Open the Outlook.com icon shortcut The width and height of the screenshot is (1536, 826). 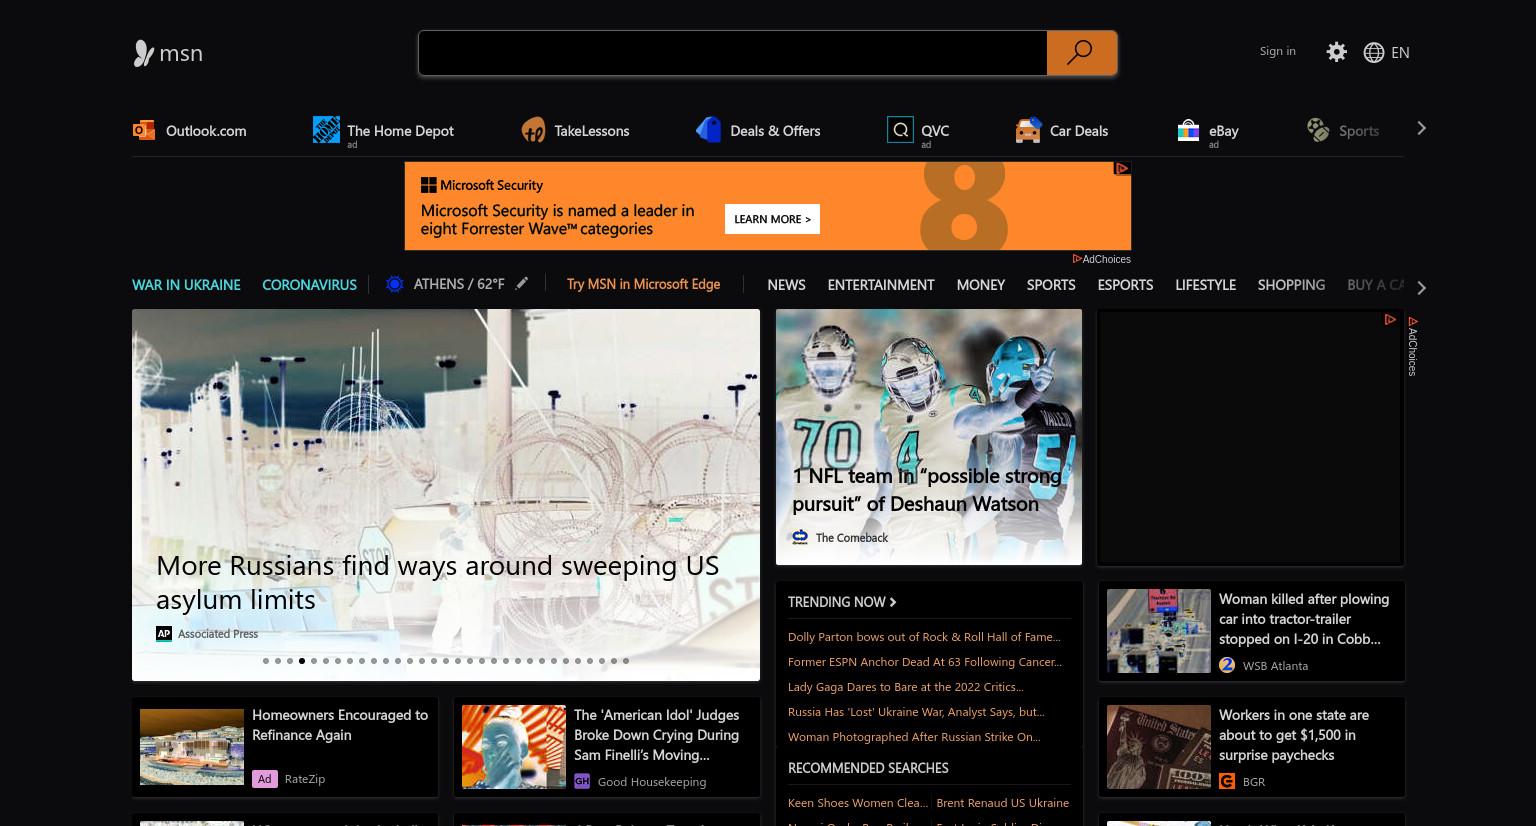coord(144,130)
